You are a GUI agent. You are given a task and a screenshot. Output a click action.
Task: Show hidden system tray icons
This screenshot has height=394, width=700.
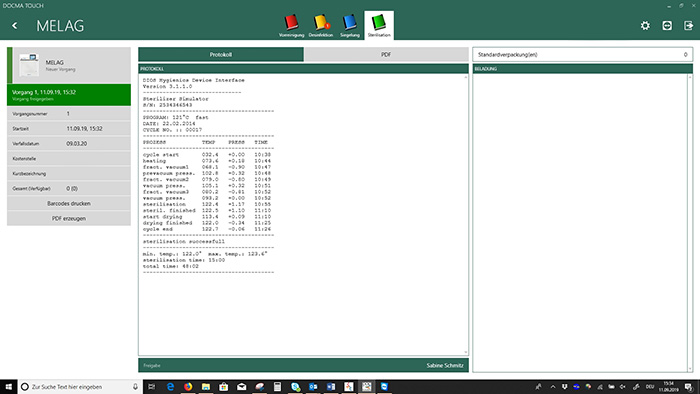tap(553, 387)
